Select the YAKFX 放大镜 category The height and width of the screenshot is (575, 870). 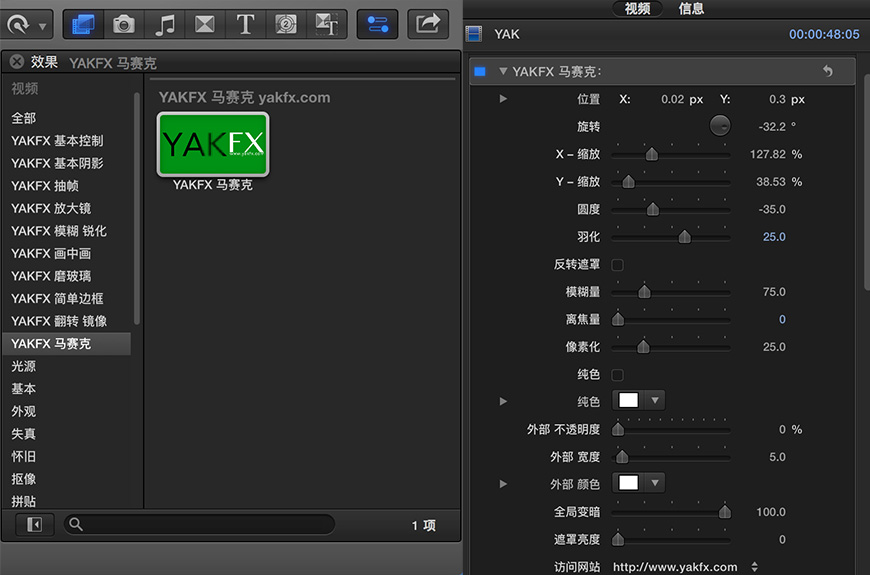[51, 208]
